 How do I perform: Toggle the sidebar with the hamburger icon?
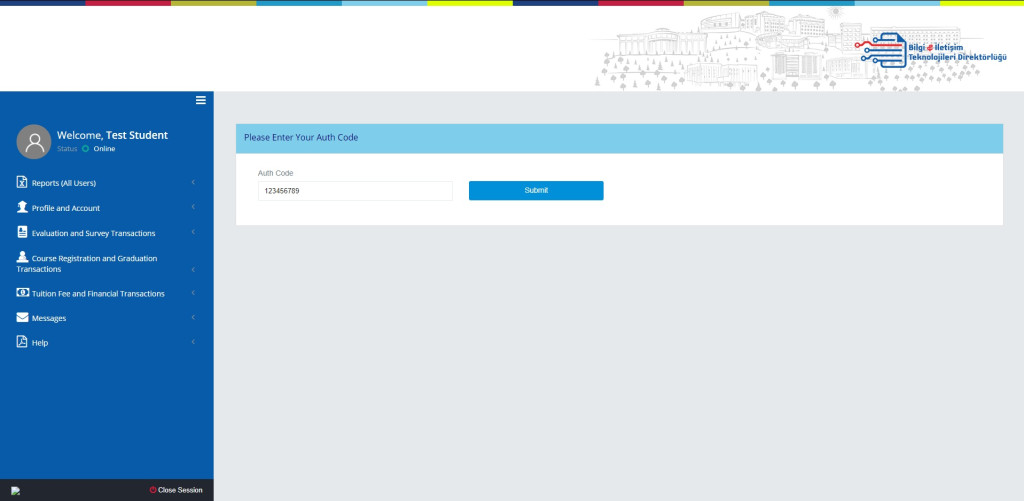click(x=201, y=100)
